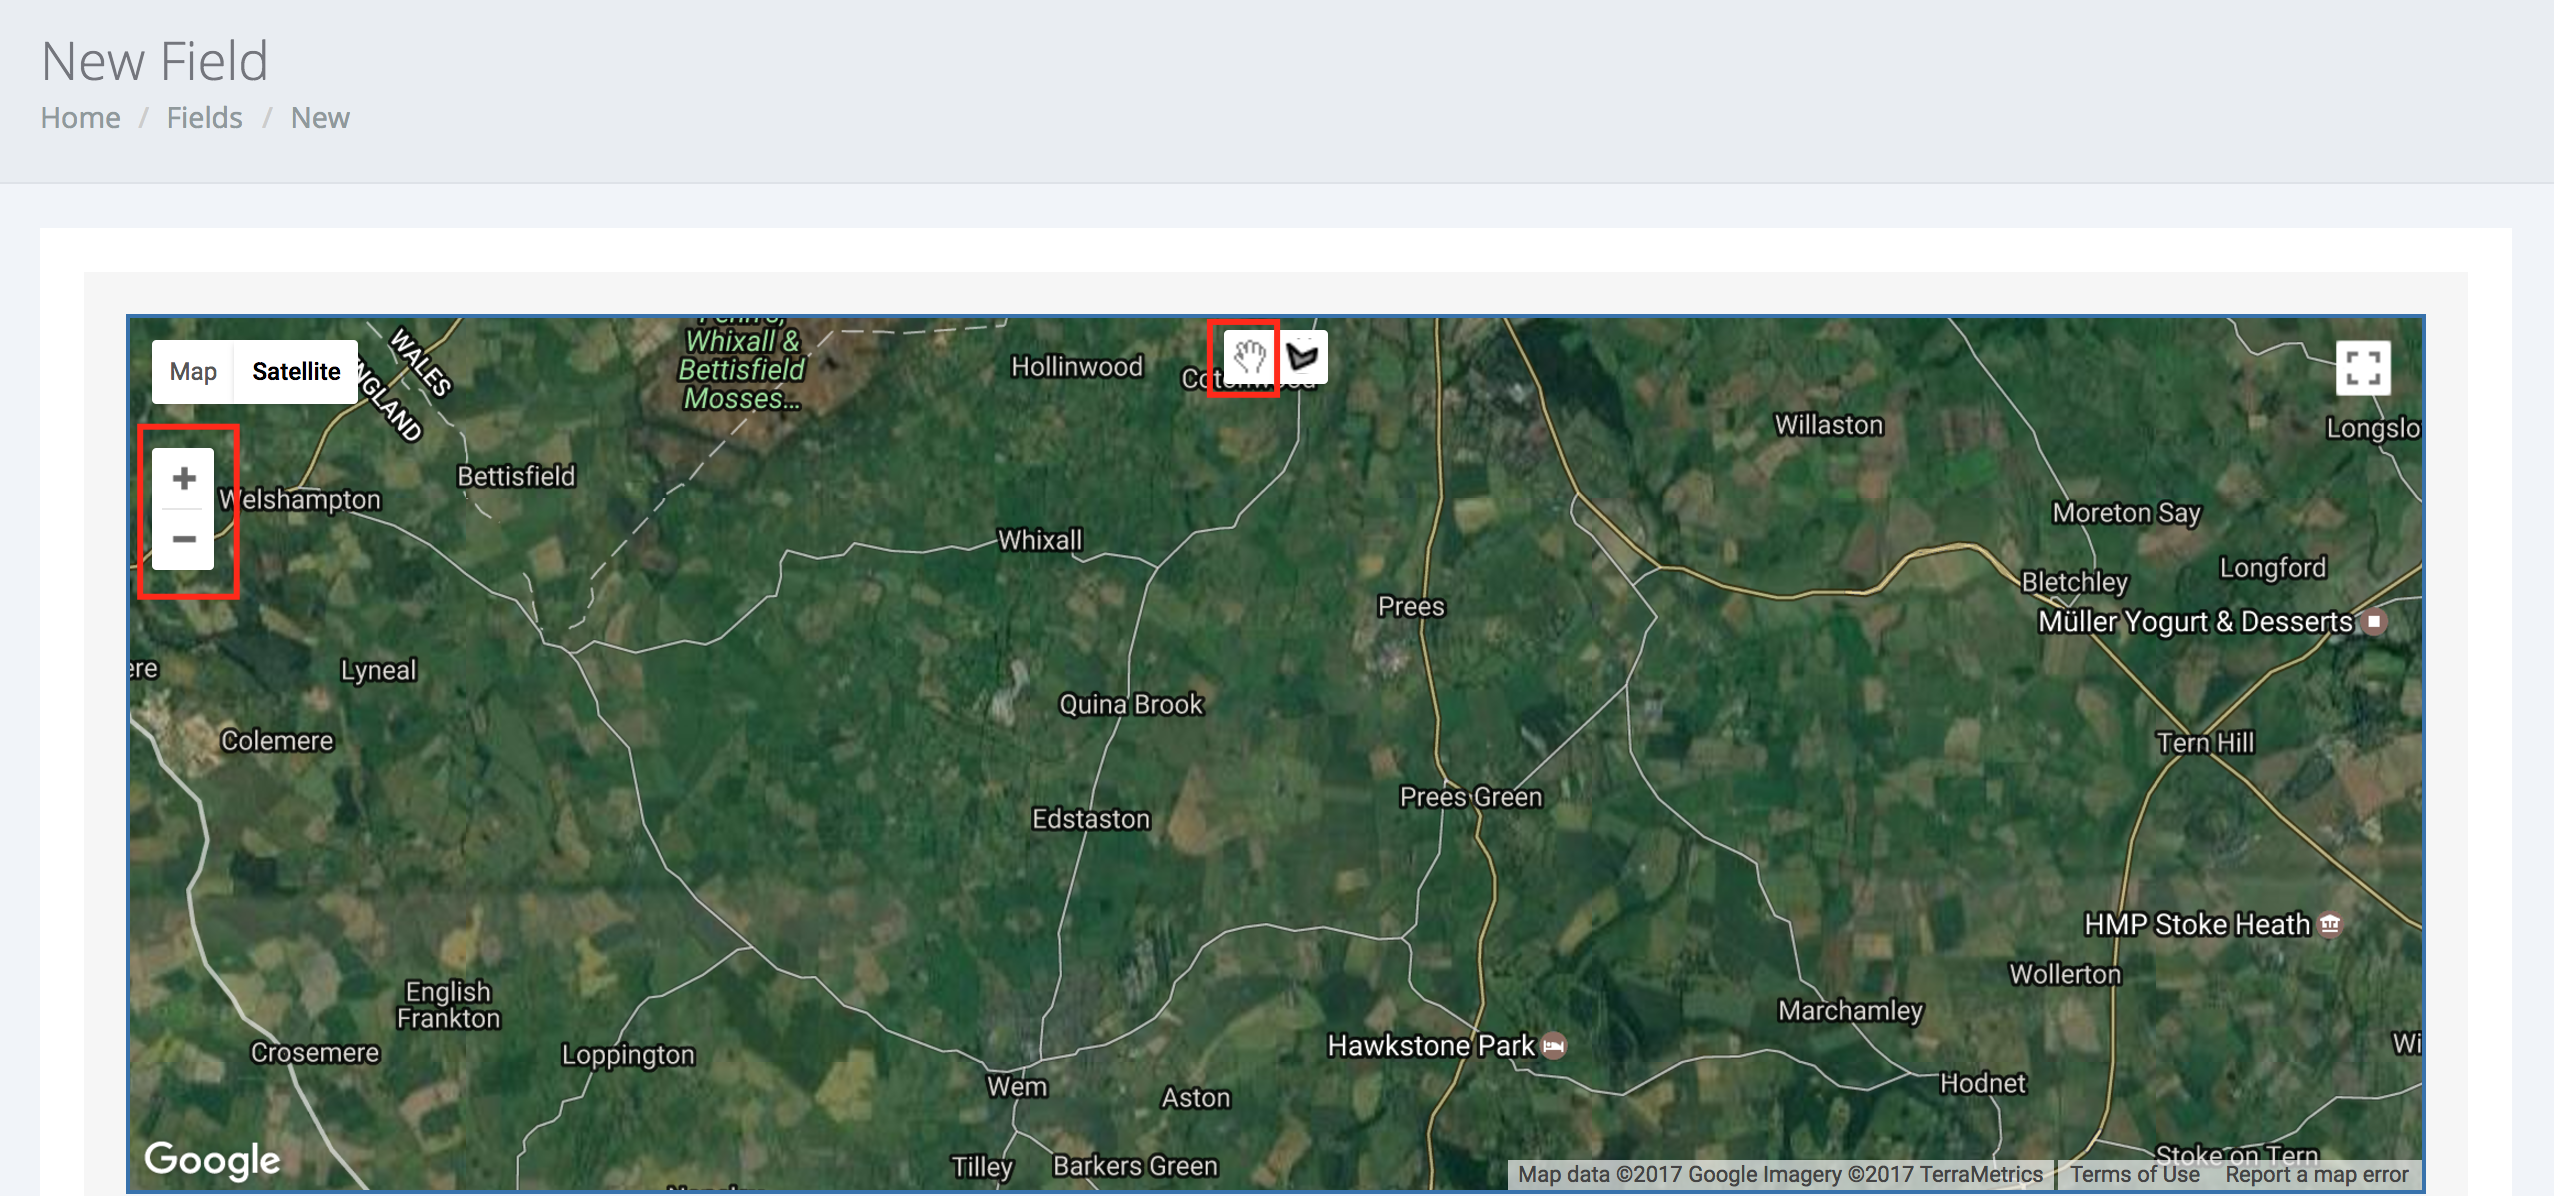The height and width of the screenshot is (1196, 2554).
Task: Open Terms of Use link
Action: point(2134,1175)
